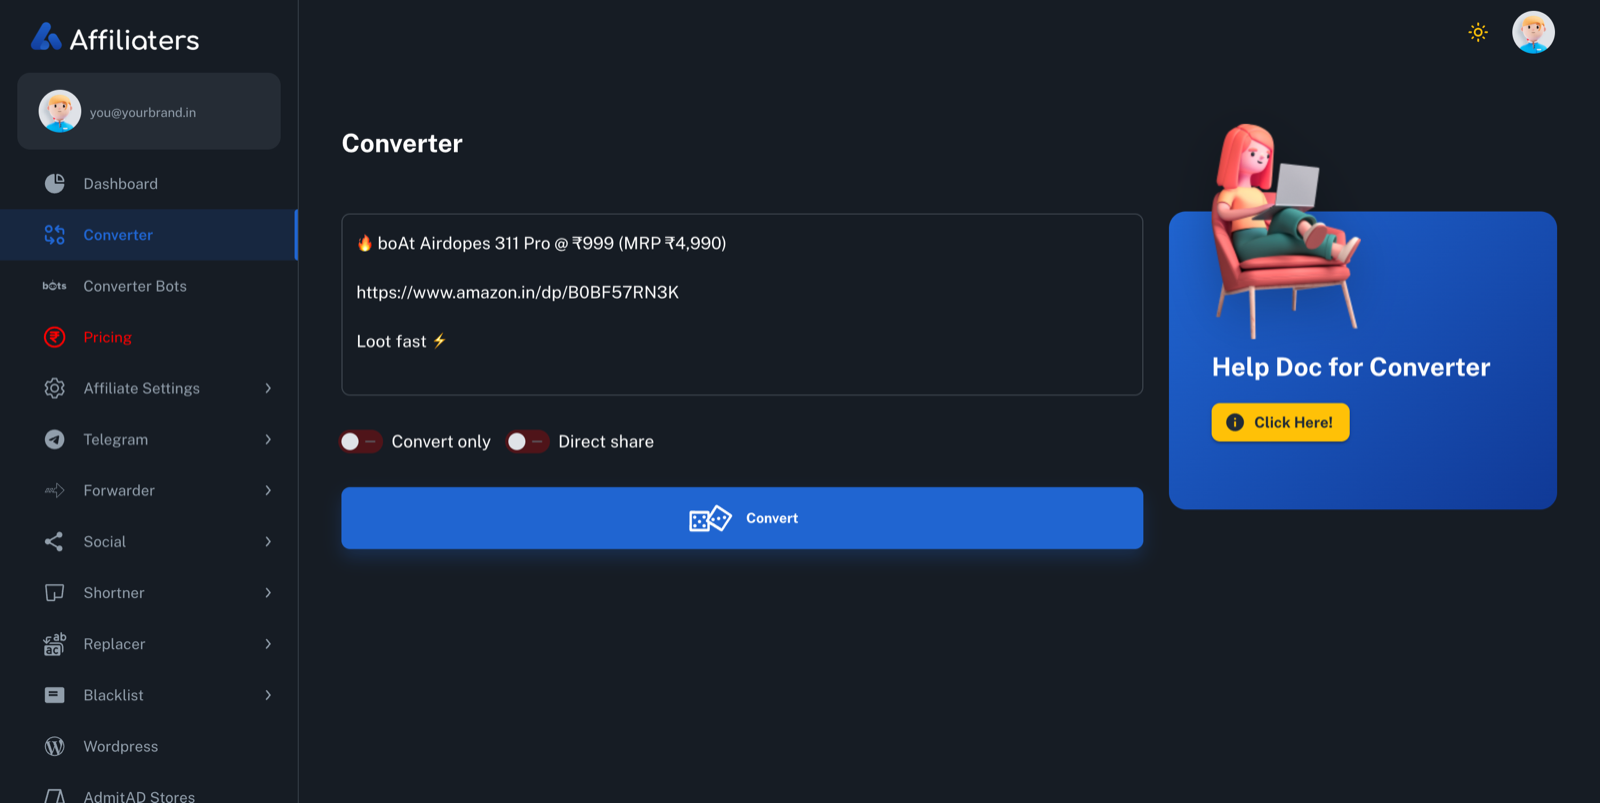Click the Shortner icon
This screenshot has height=803, width=1600.
(55, 593)
